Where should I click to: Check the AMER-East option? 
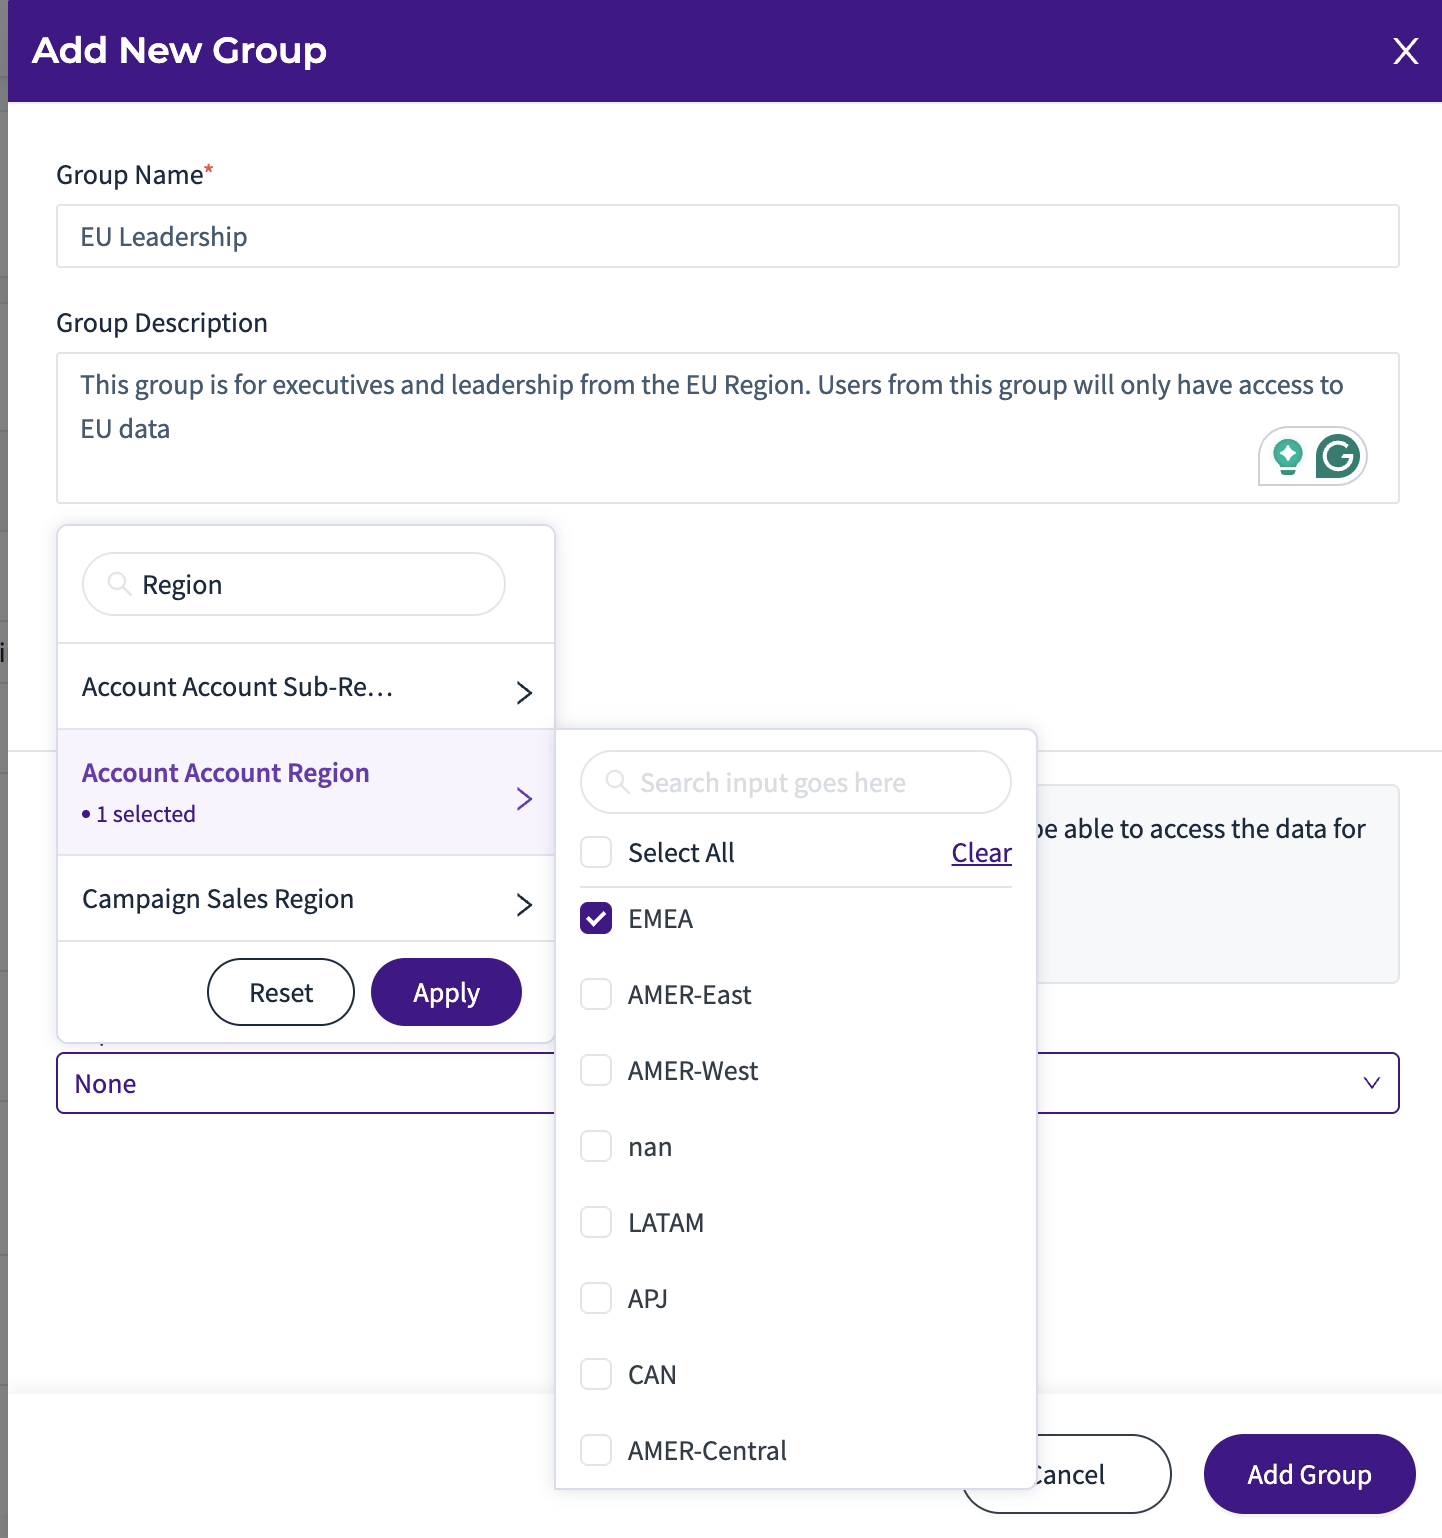[x=596, y=994]
